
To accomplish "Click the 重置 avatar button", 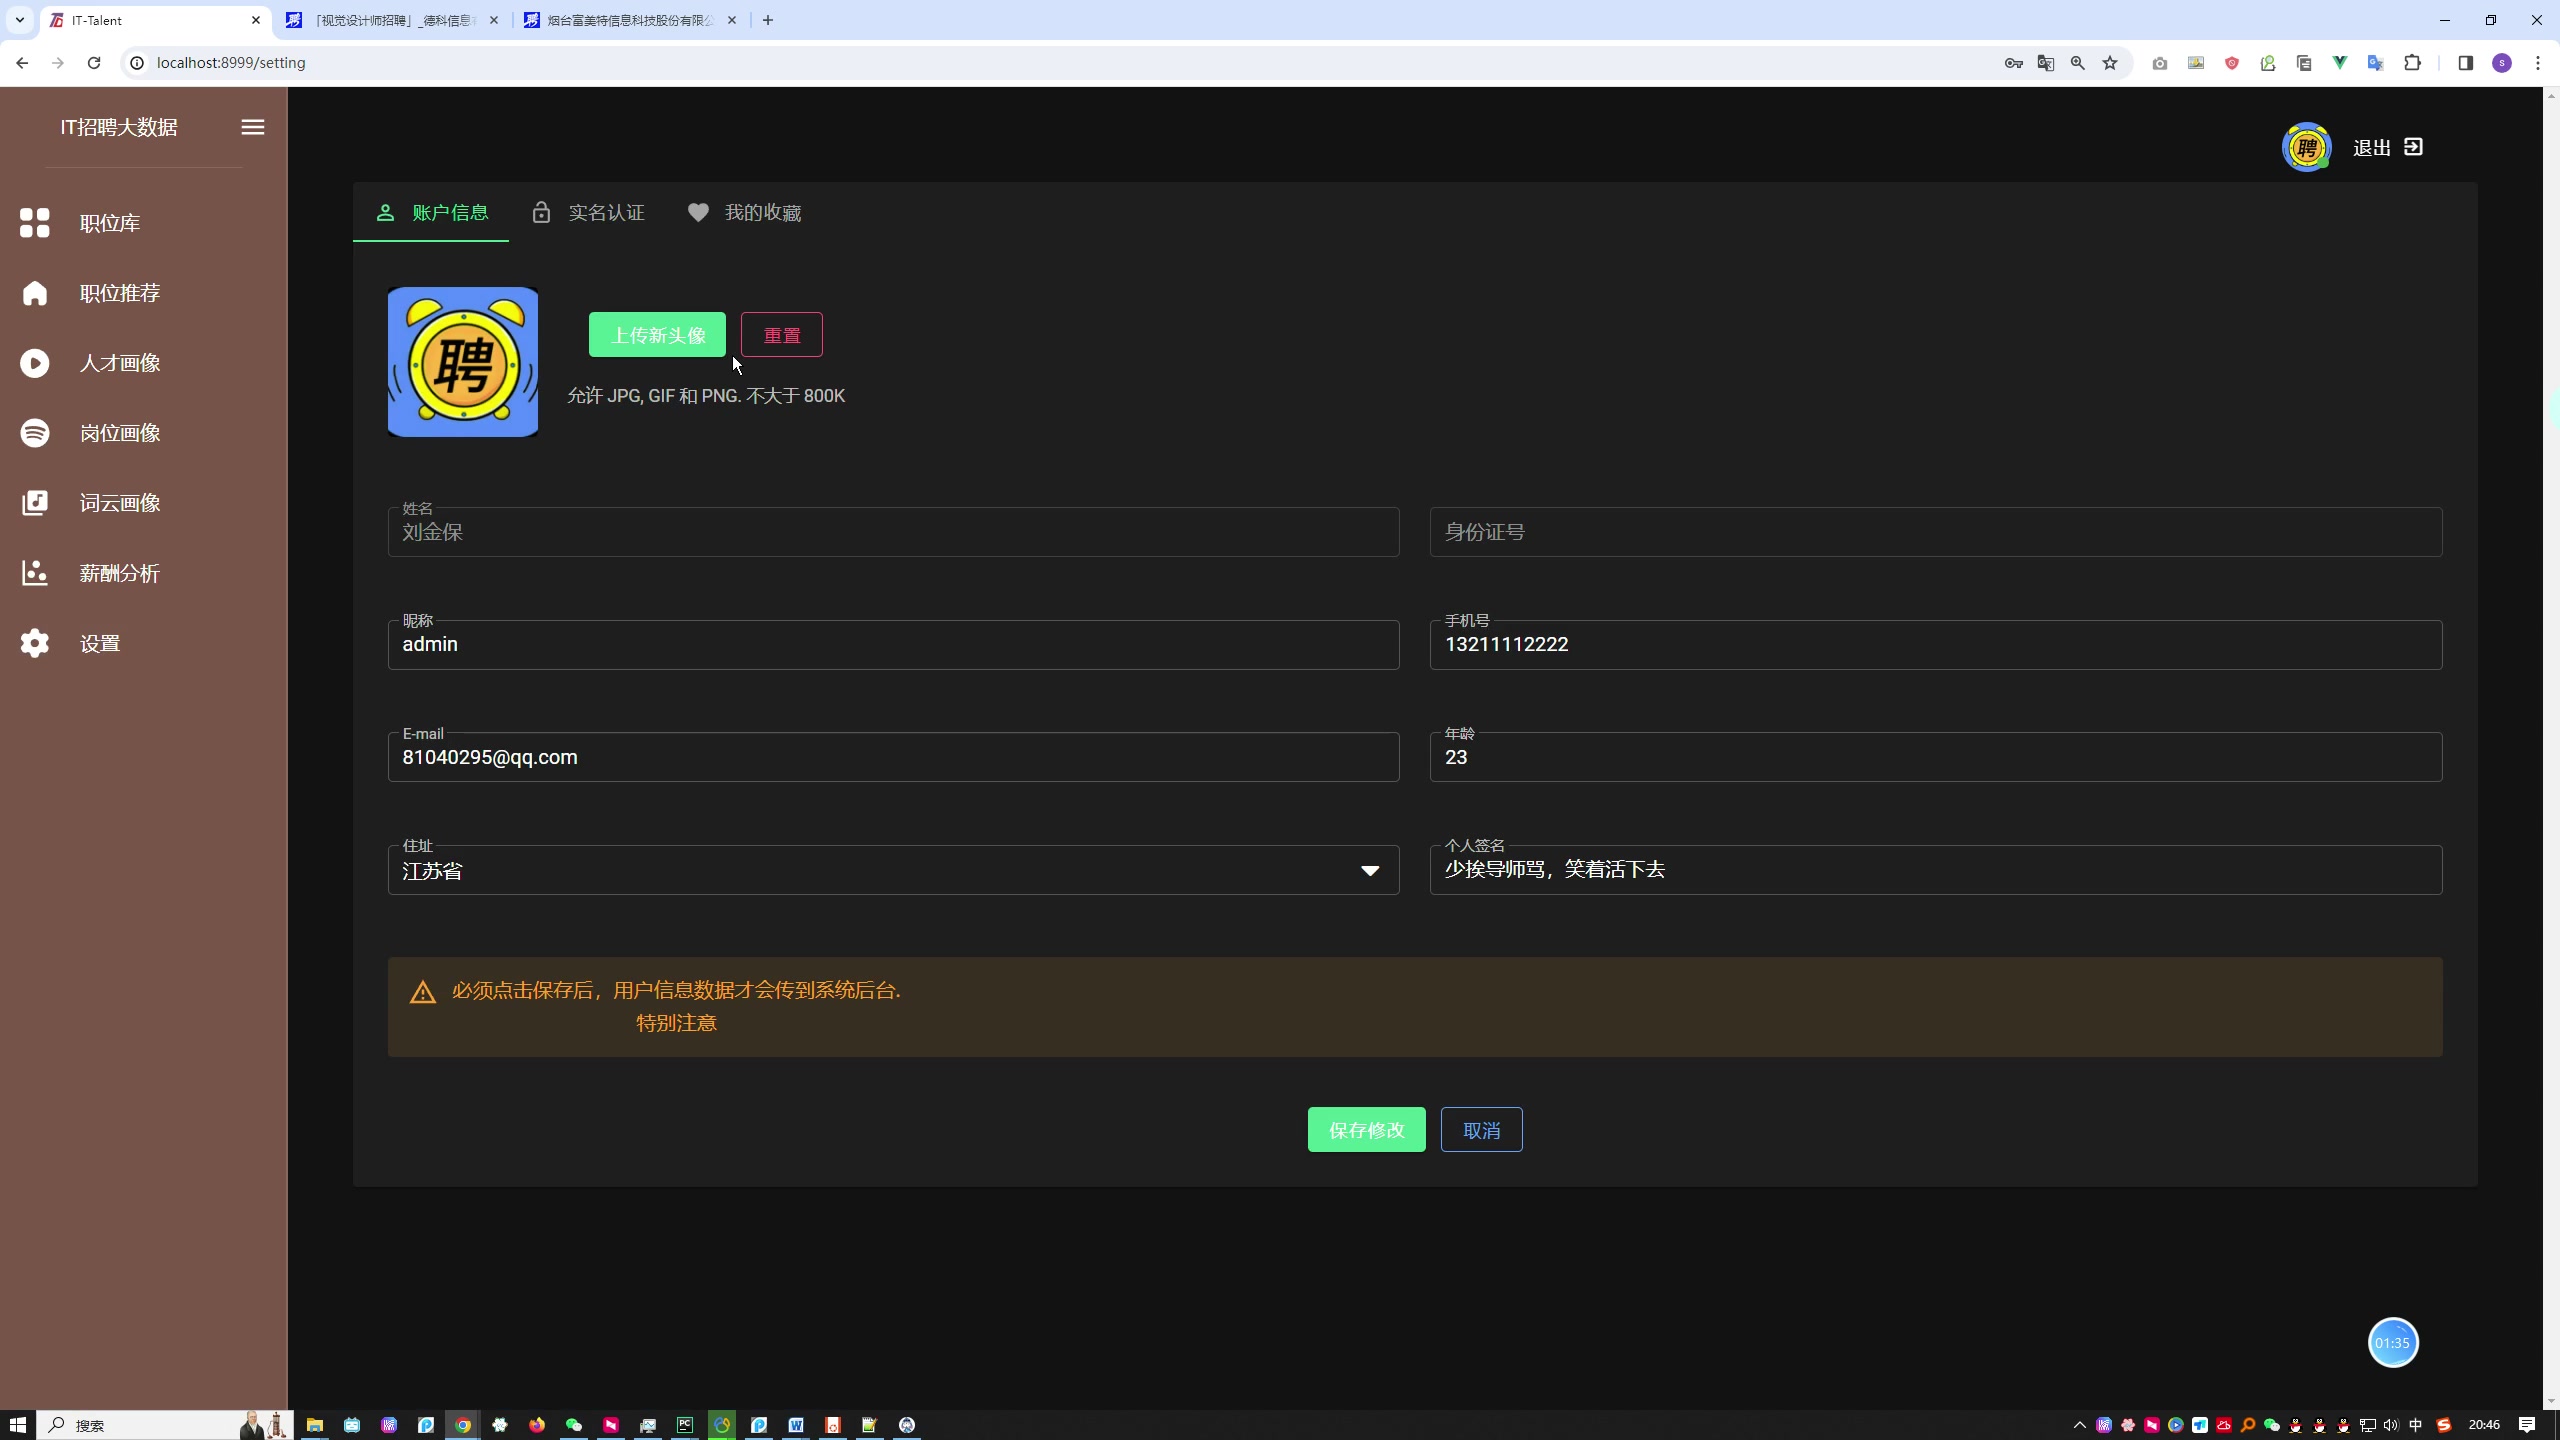I will click(781, 335).
